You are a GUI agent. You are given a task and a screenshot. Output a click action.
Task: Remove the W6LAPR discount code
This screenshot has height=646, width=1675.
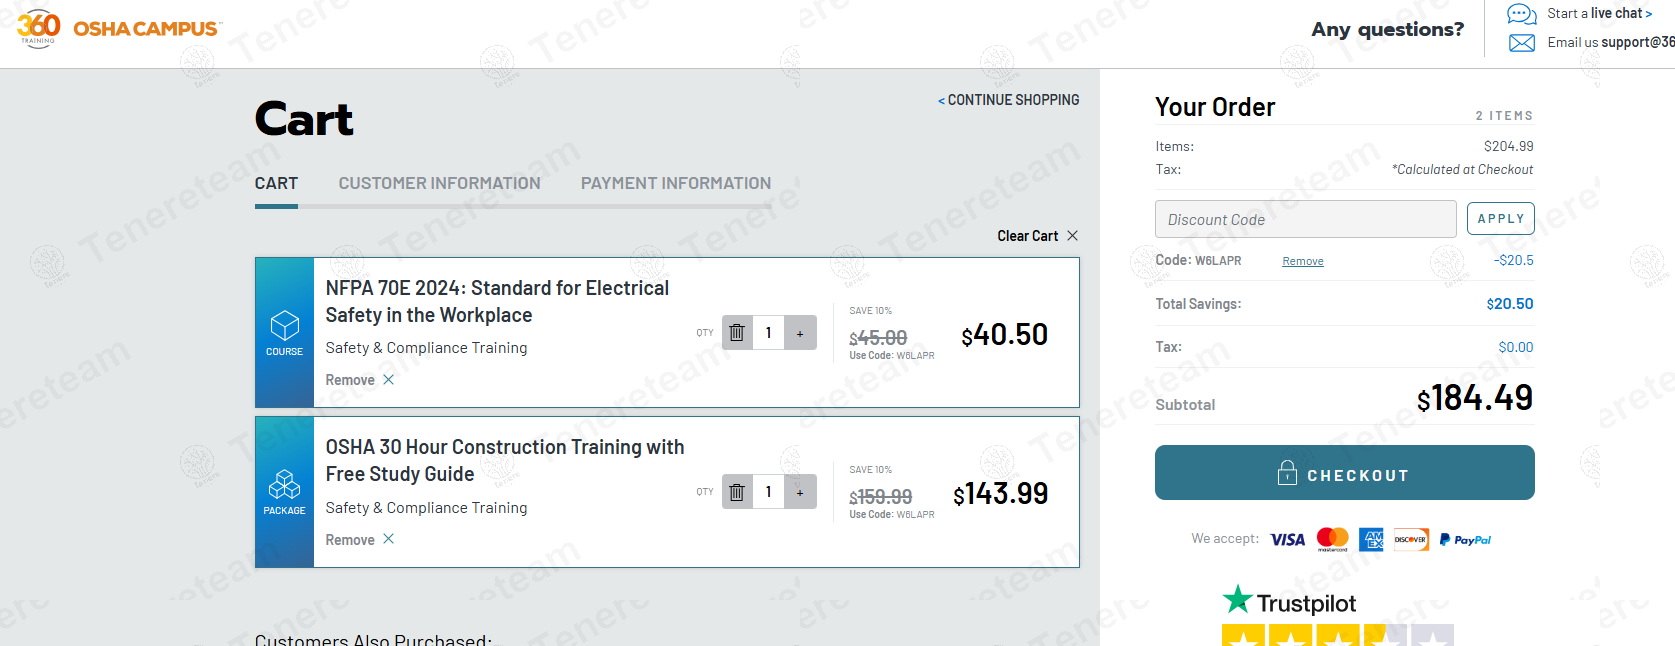tap(1303, 261)
